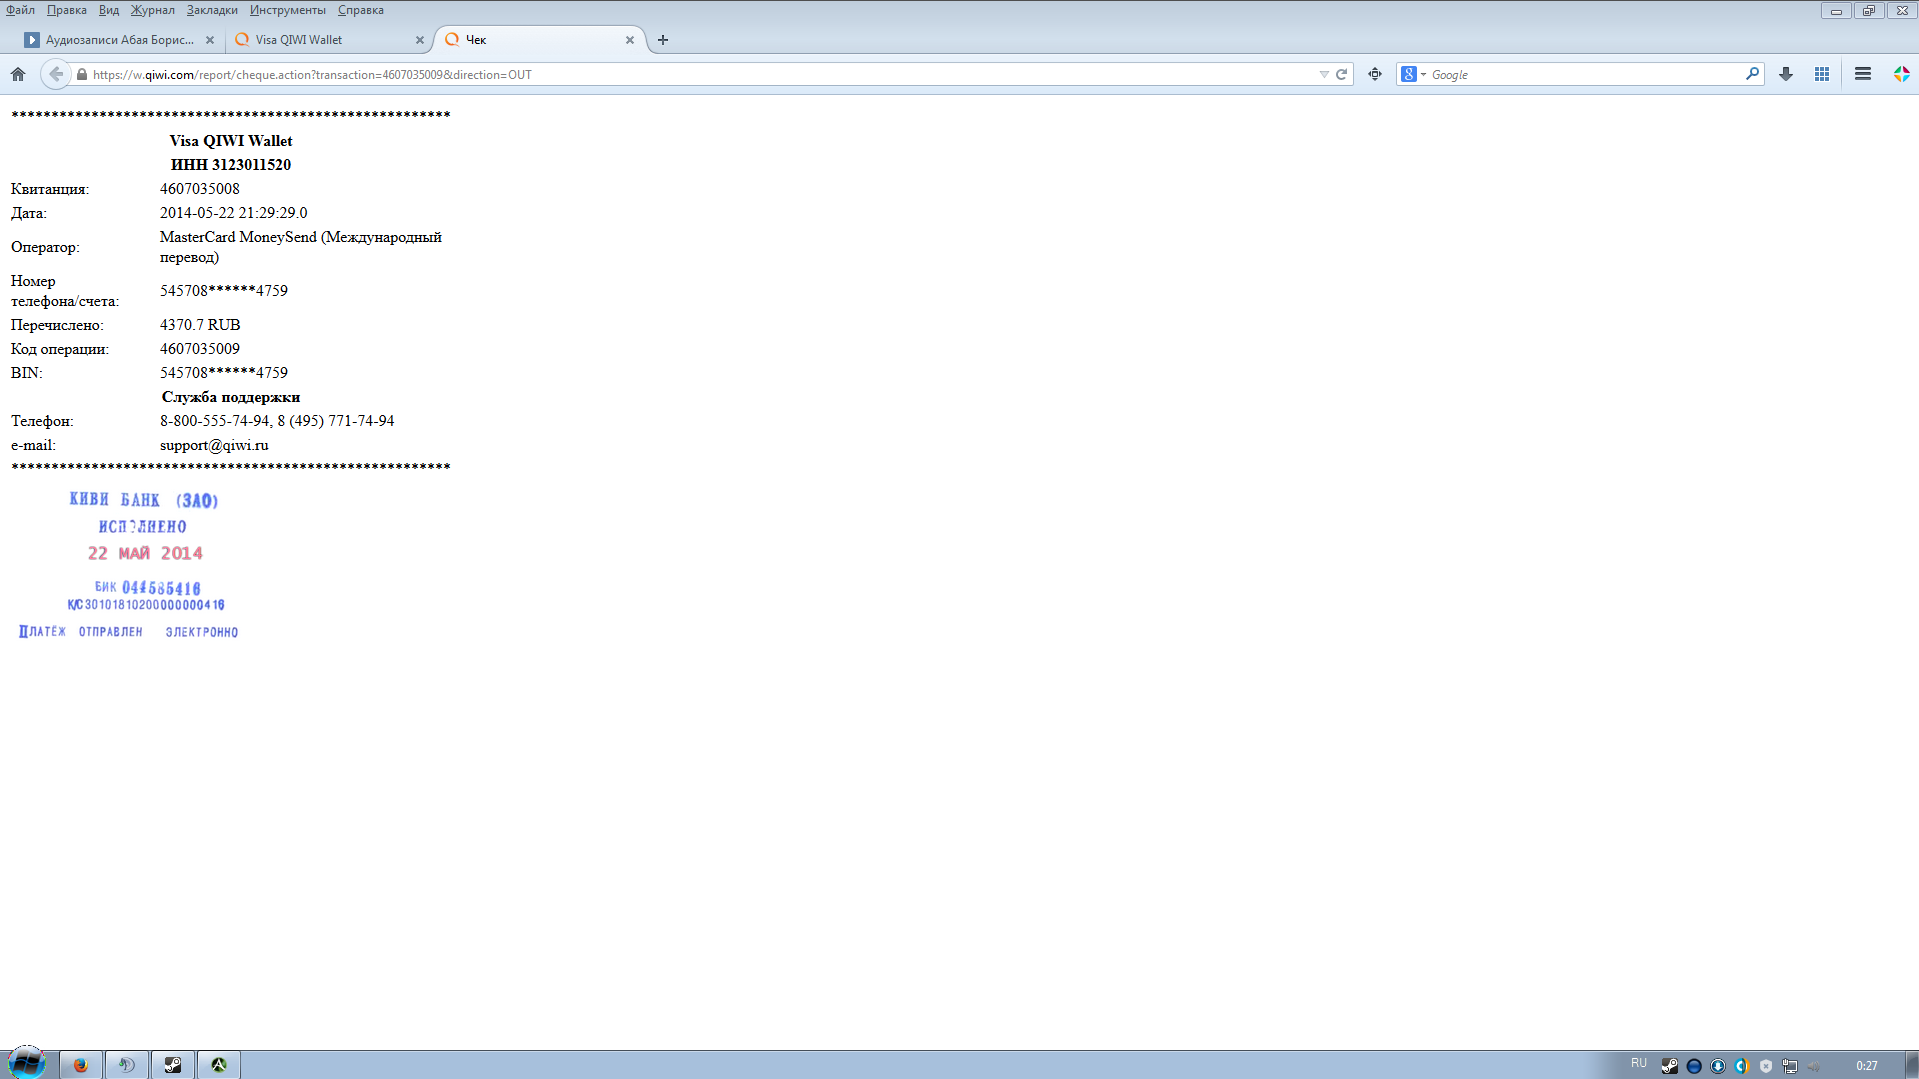Click the КИВИ БАНК stamp image
This screenshot has height=1079, width=1919.
coord(129,565)
